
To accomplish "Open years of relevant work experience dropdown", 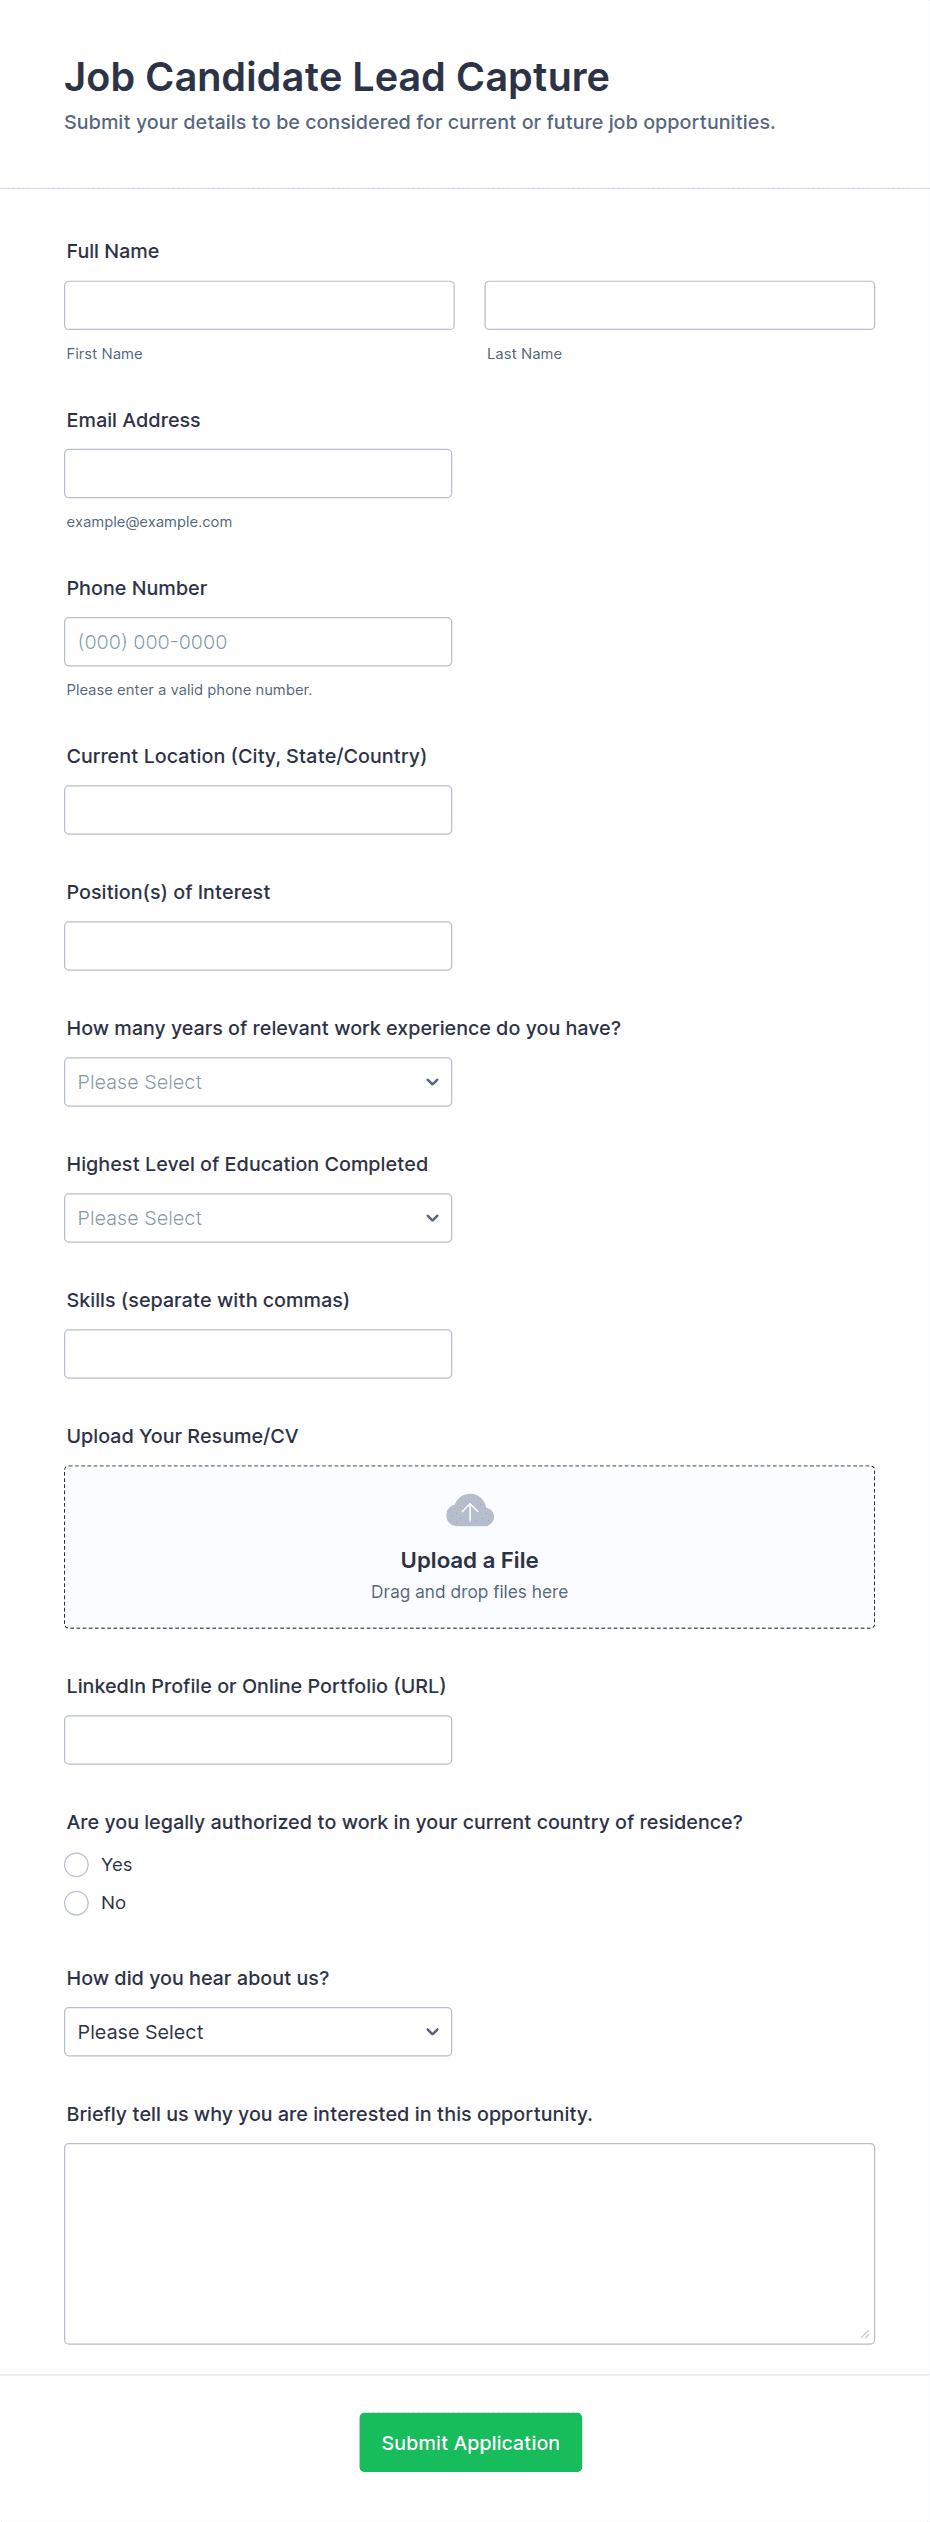I will [258, 1082].
